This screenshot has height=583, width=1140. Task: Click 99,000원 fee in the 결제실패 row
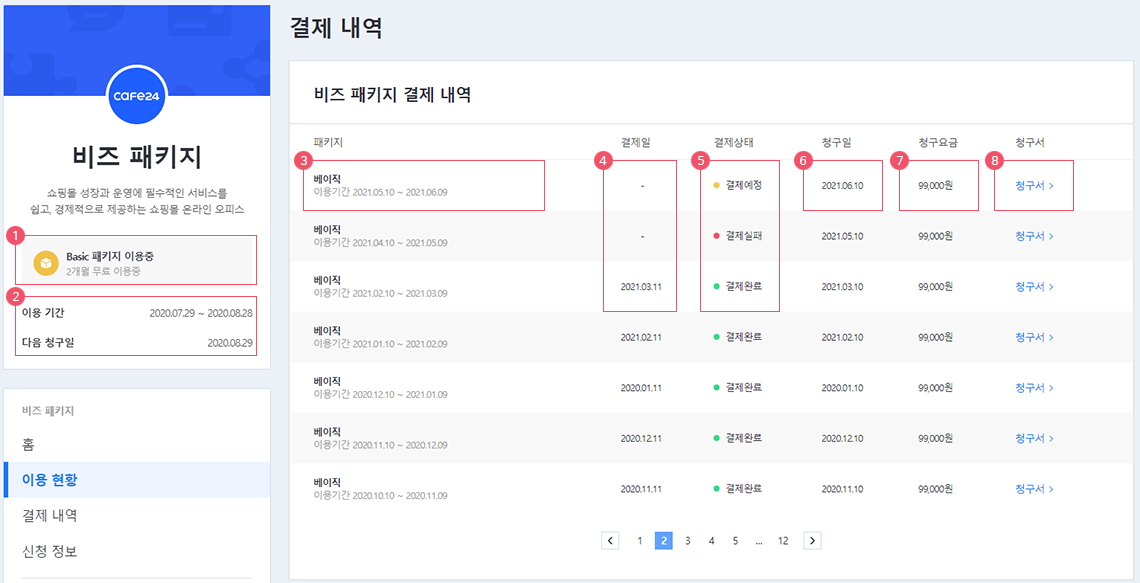point(936,236)
